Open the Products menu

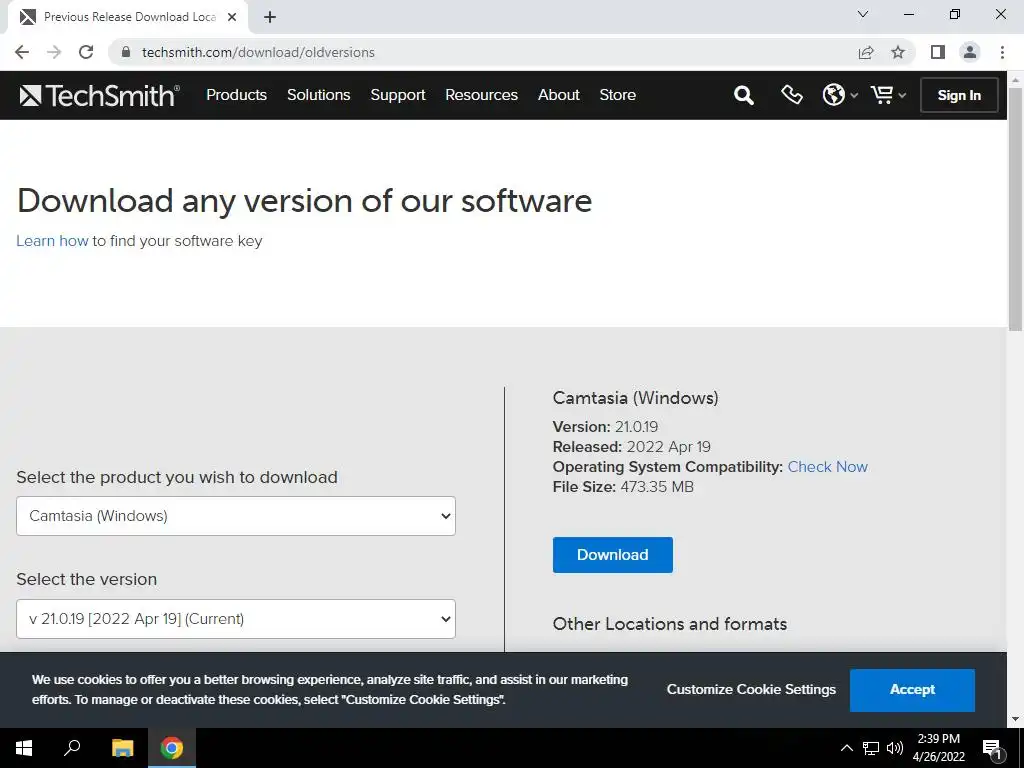236,95
